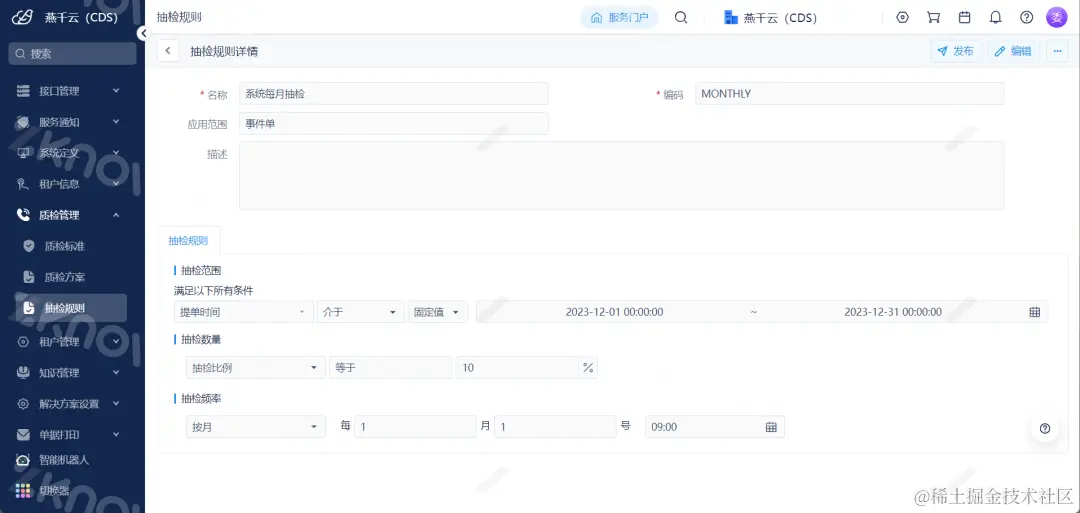Open the 固定值 value type dropdown
This screenshot has width=1080, height=513.
pyautogui.click(x=437, y=312)
